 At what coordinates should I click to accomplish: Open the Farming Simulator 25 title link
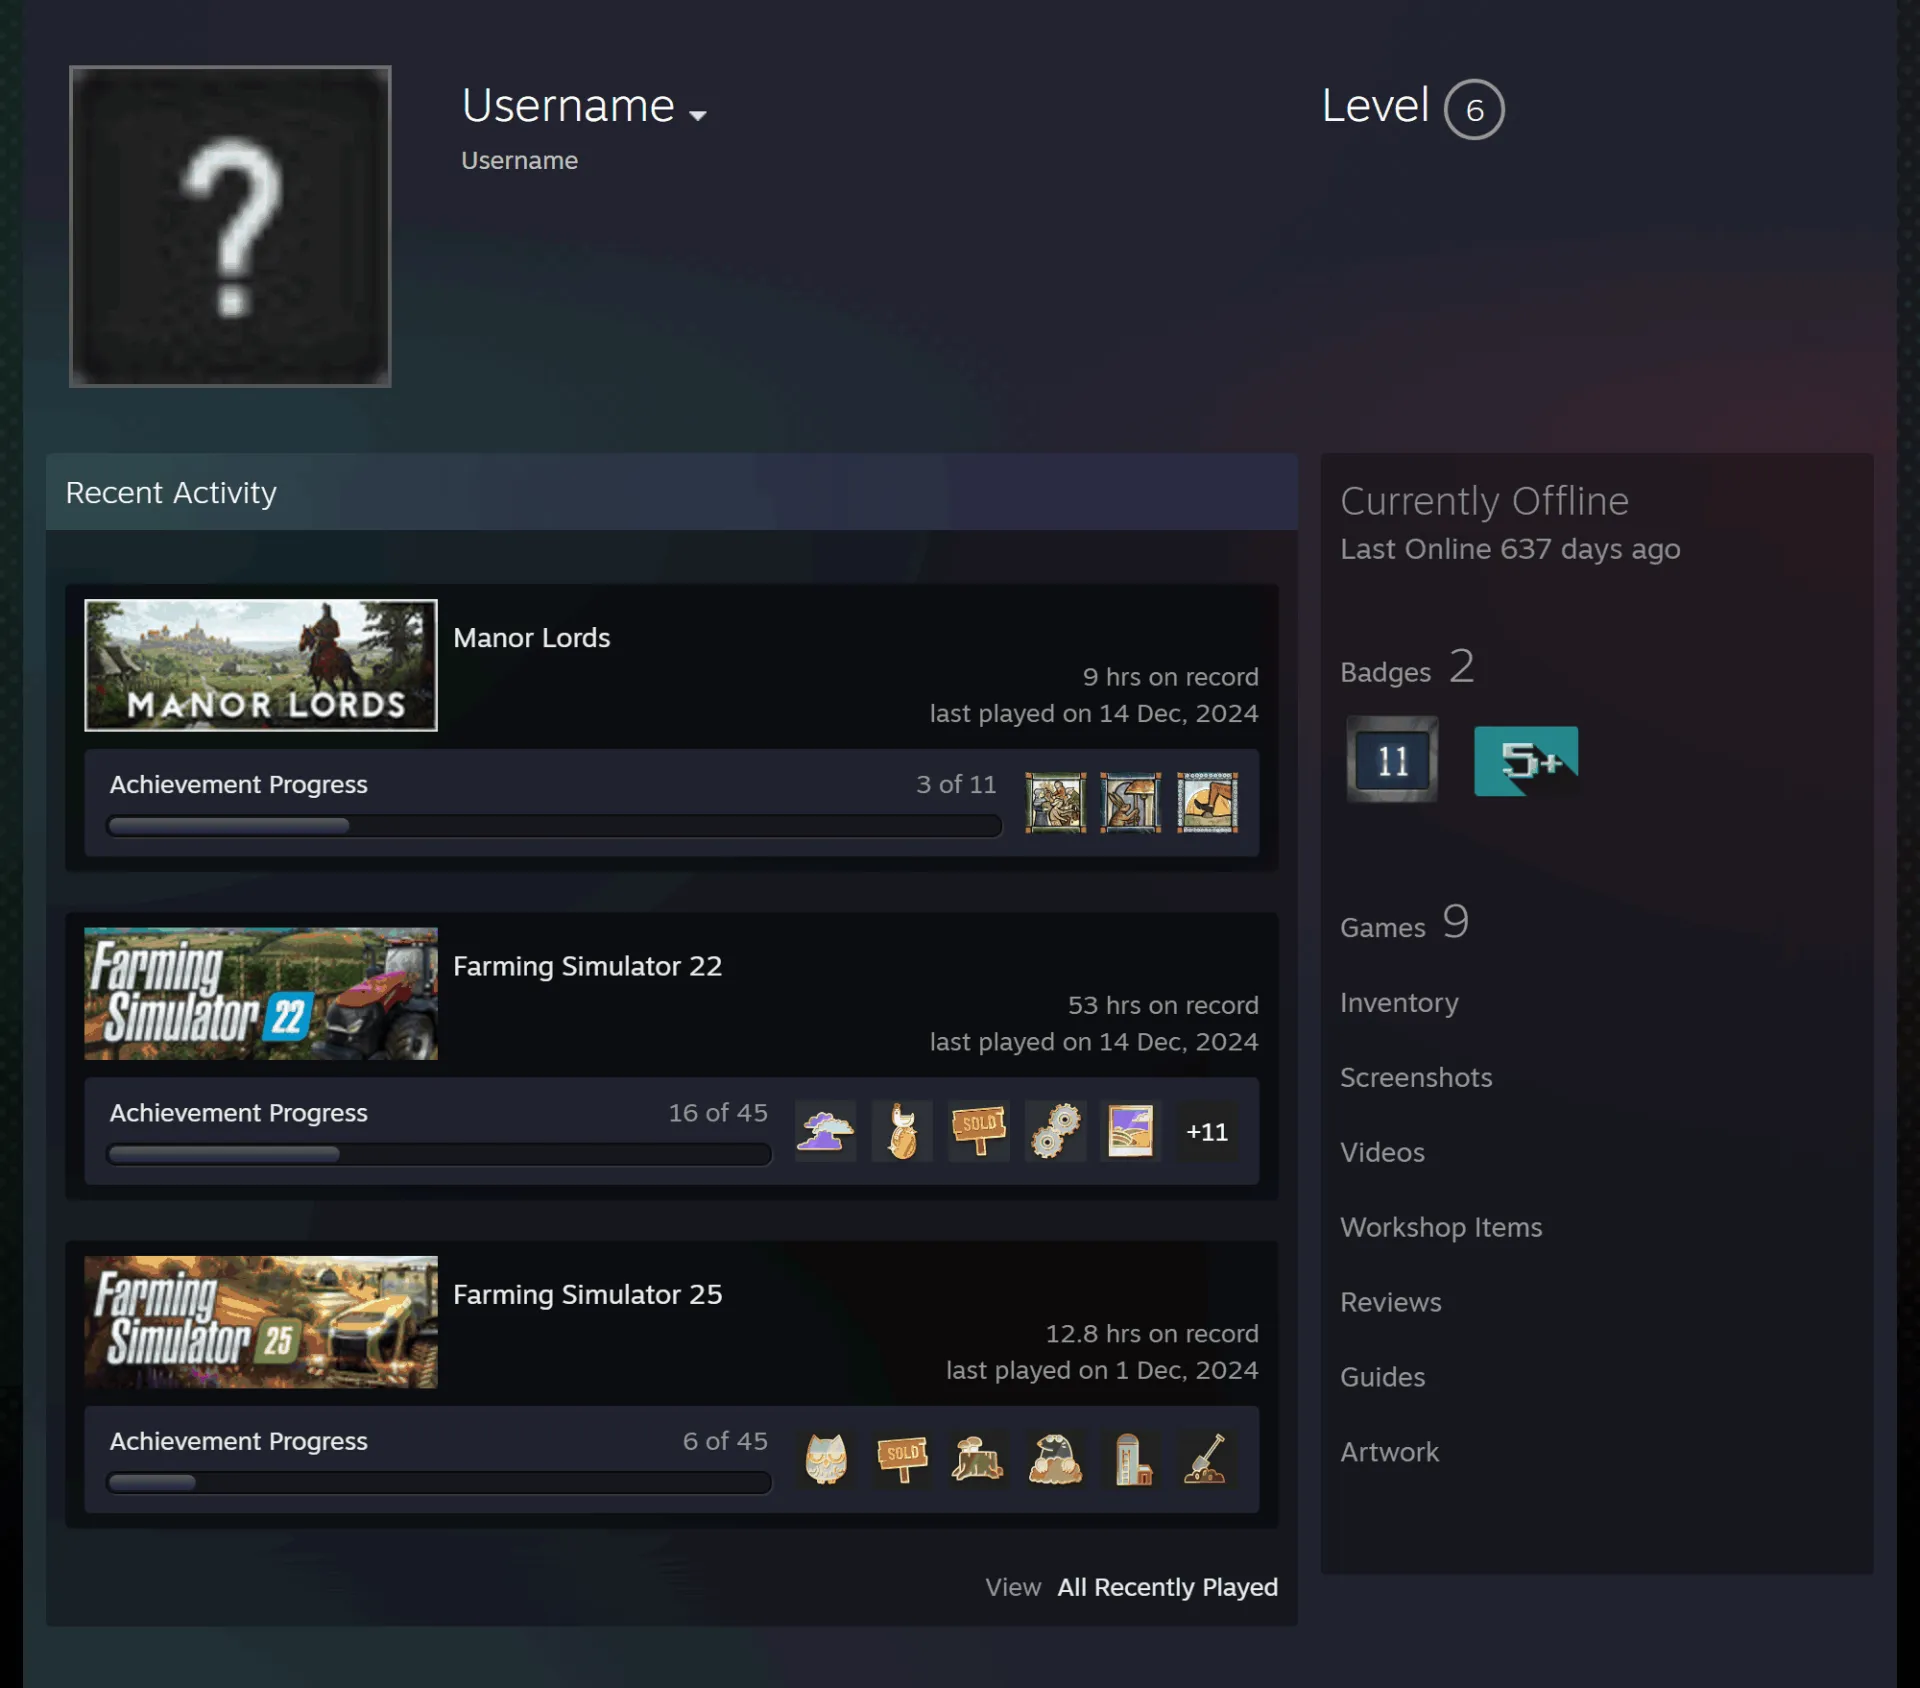[587, 1294]
